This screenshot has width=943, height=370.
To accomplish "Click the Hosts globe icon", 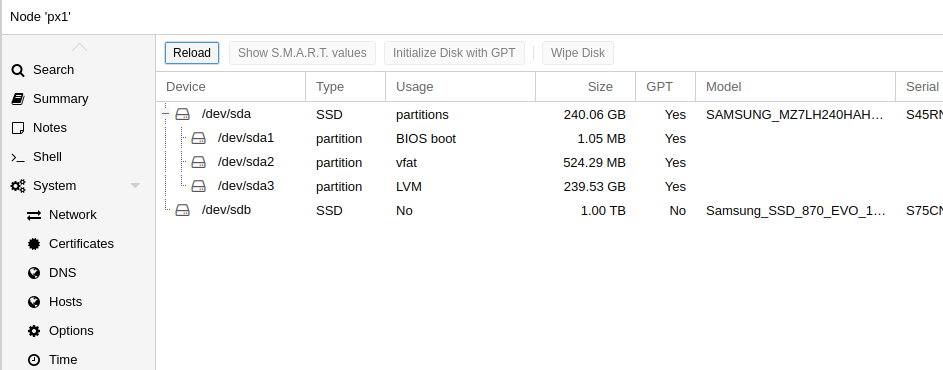I will (x=34, y=302).
